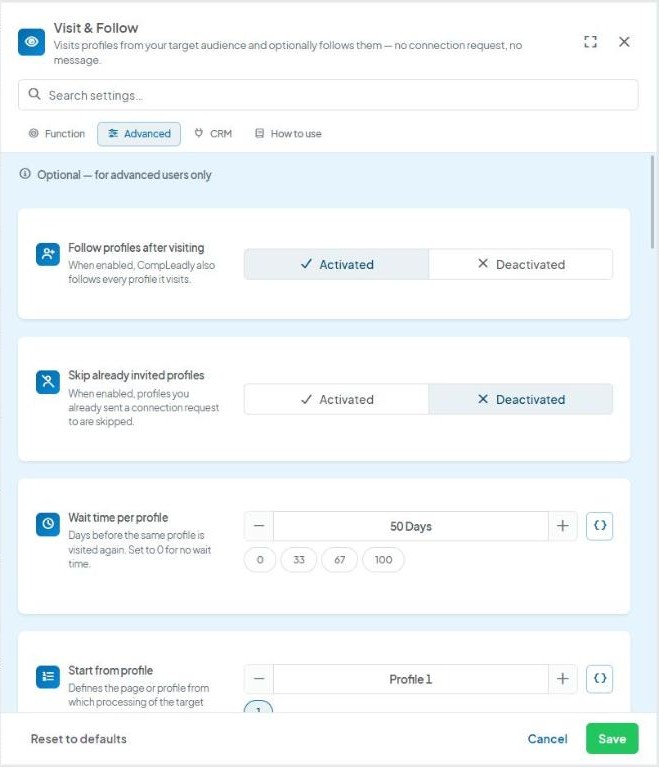Click the 'Skip already invited profiles' heading
The image size is (659, 767).
pyautogui.click(x=136, y=375)
